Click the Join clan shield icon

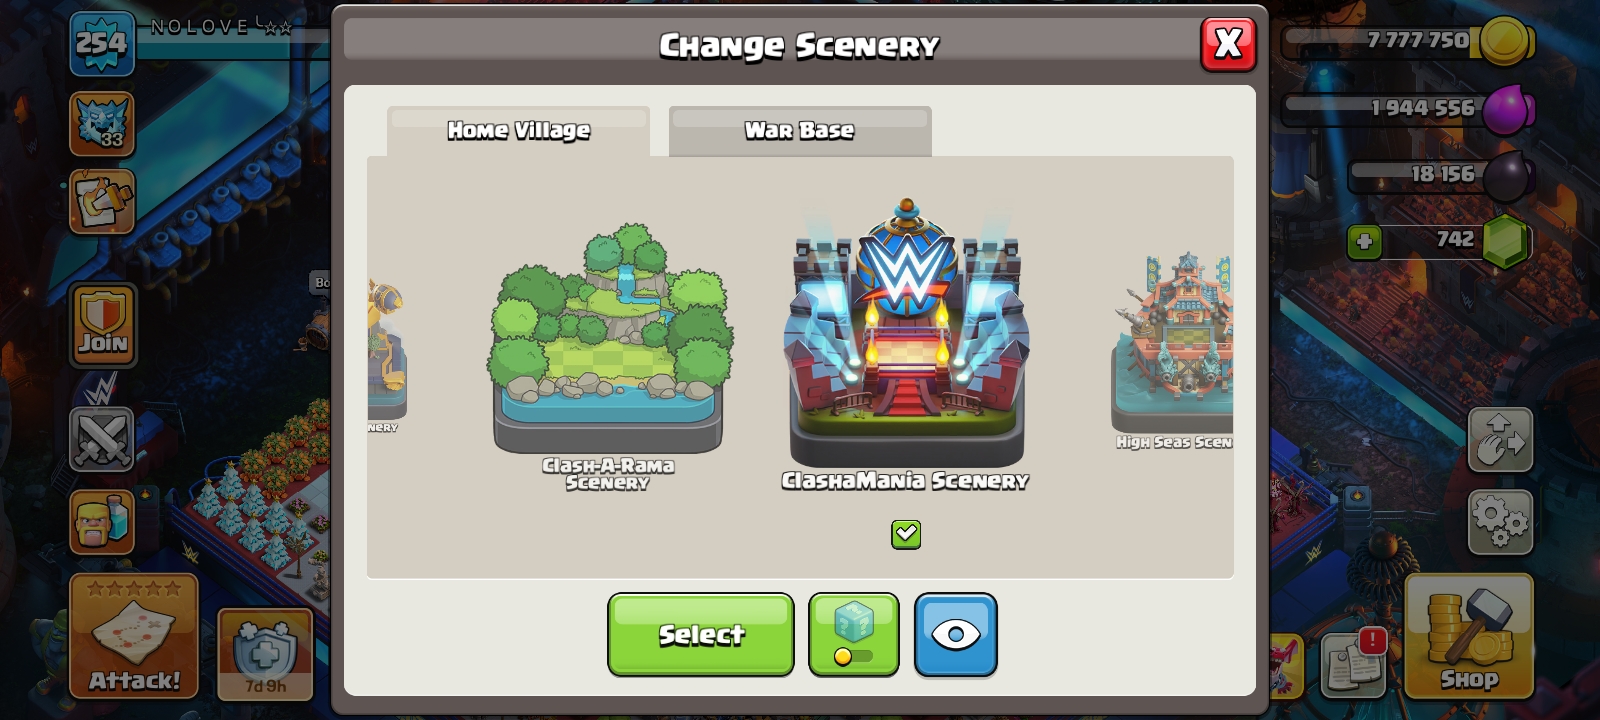point(103,325)
